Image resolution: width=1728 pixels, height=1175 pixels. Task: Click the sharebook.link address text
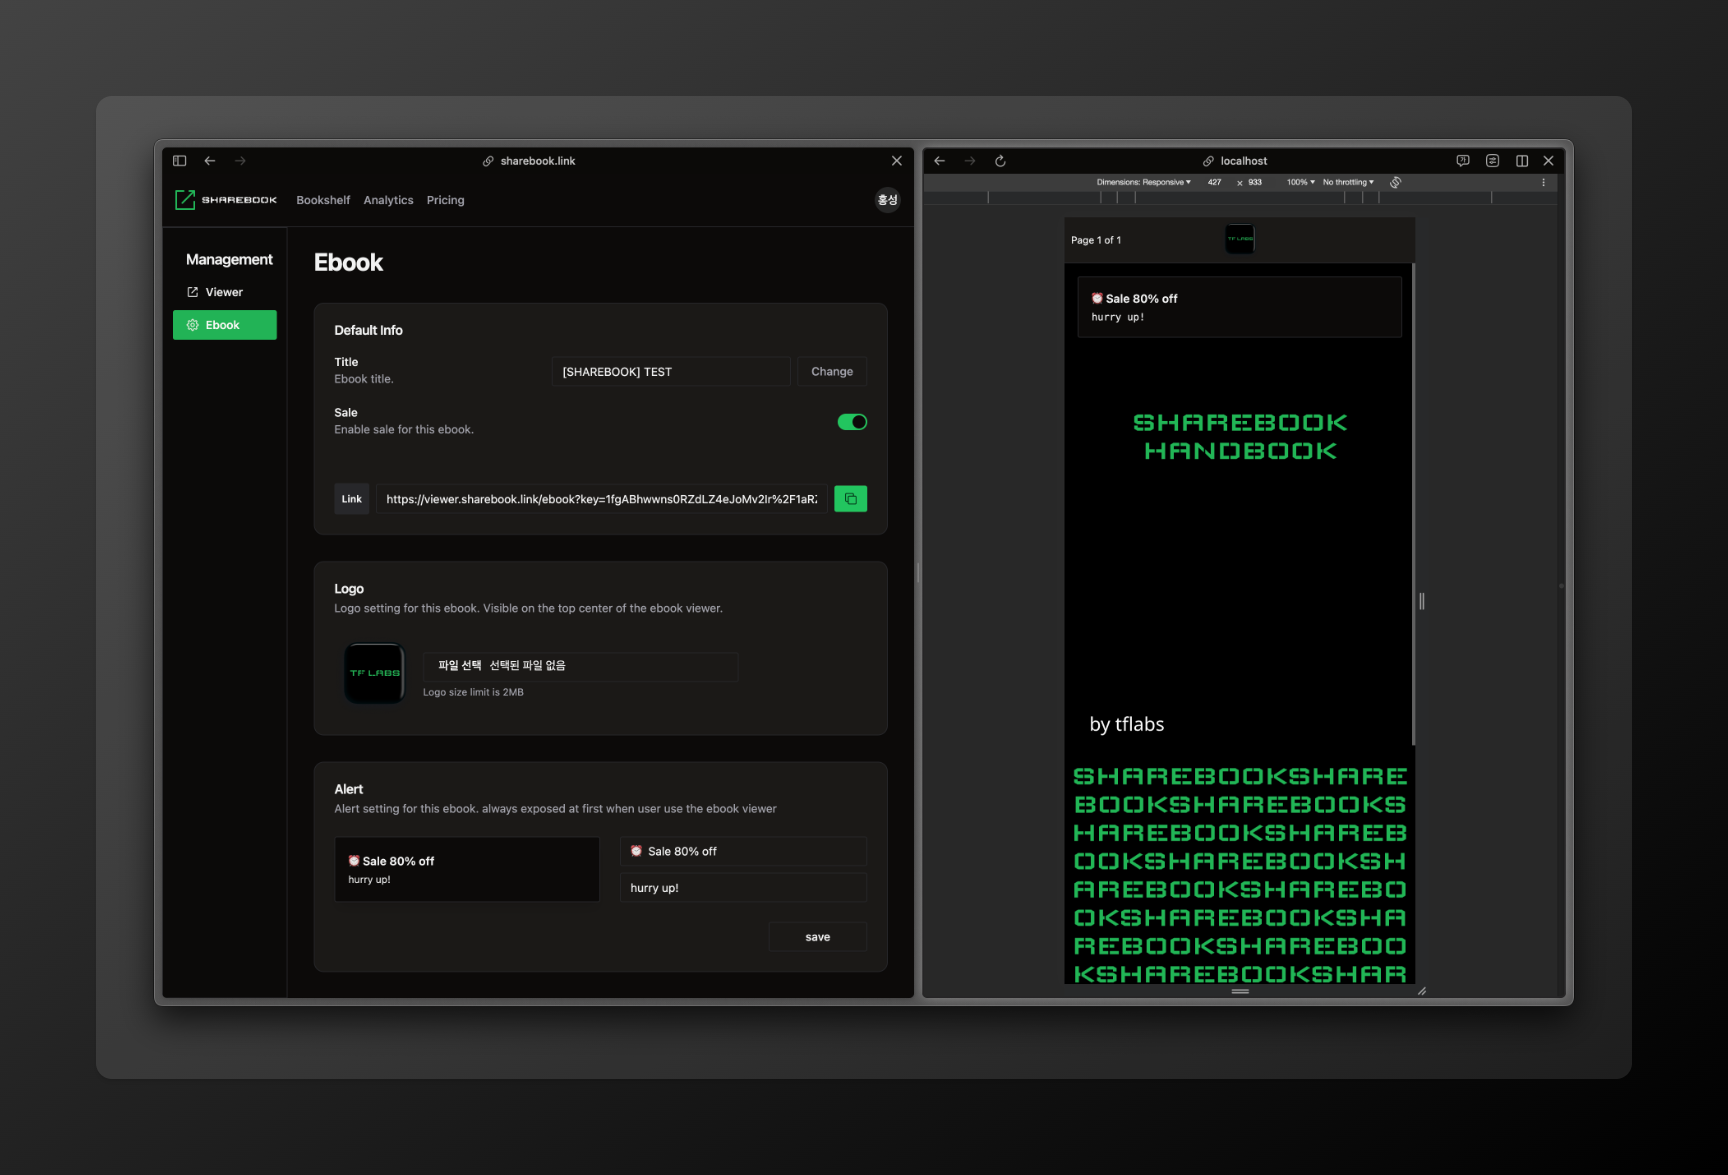[x=538, y=161]
